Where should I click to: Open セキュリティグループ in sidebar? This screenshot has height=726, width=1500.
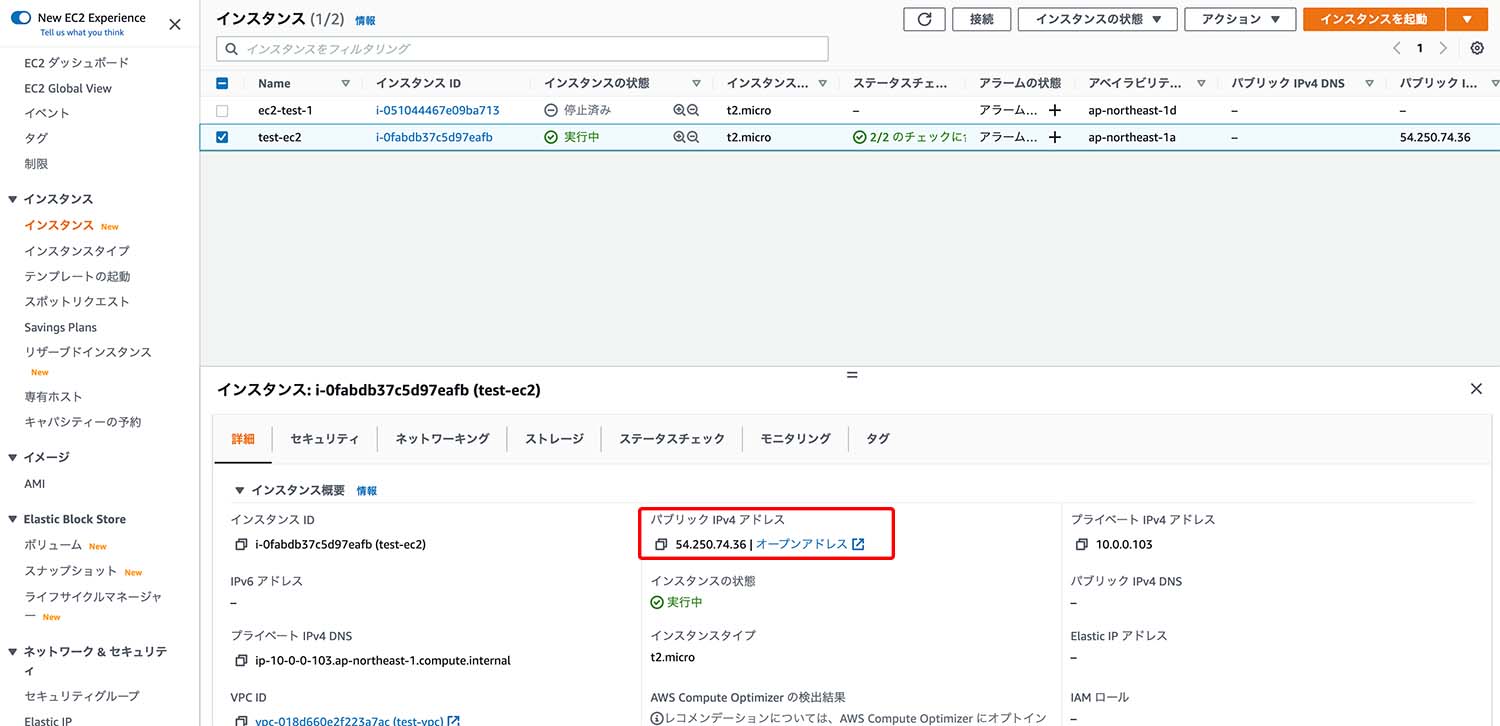pos(82,695)
